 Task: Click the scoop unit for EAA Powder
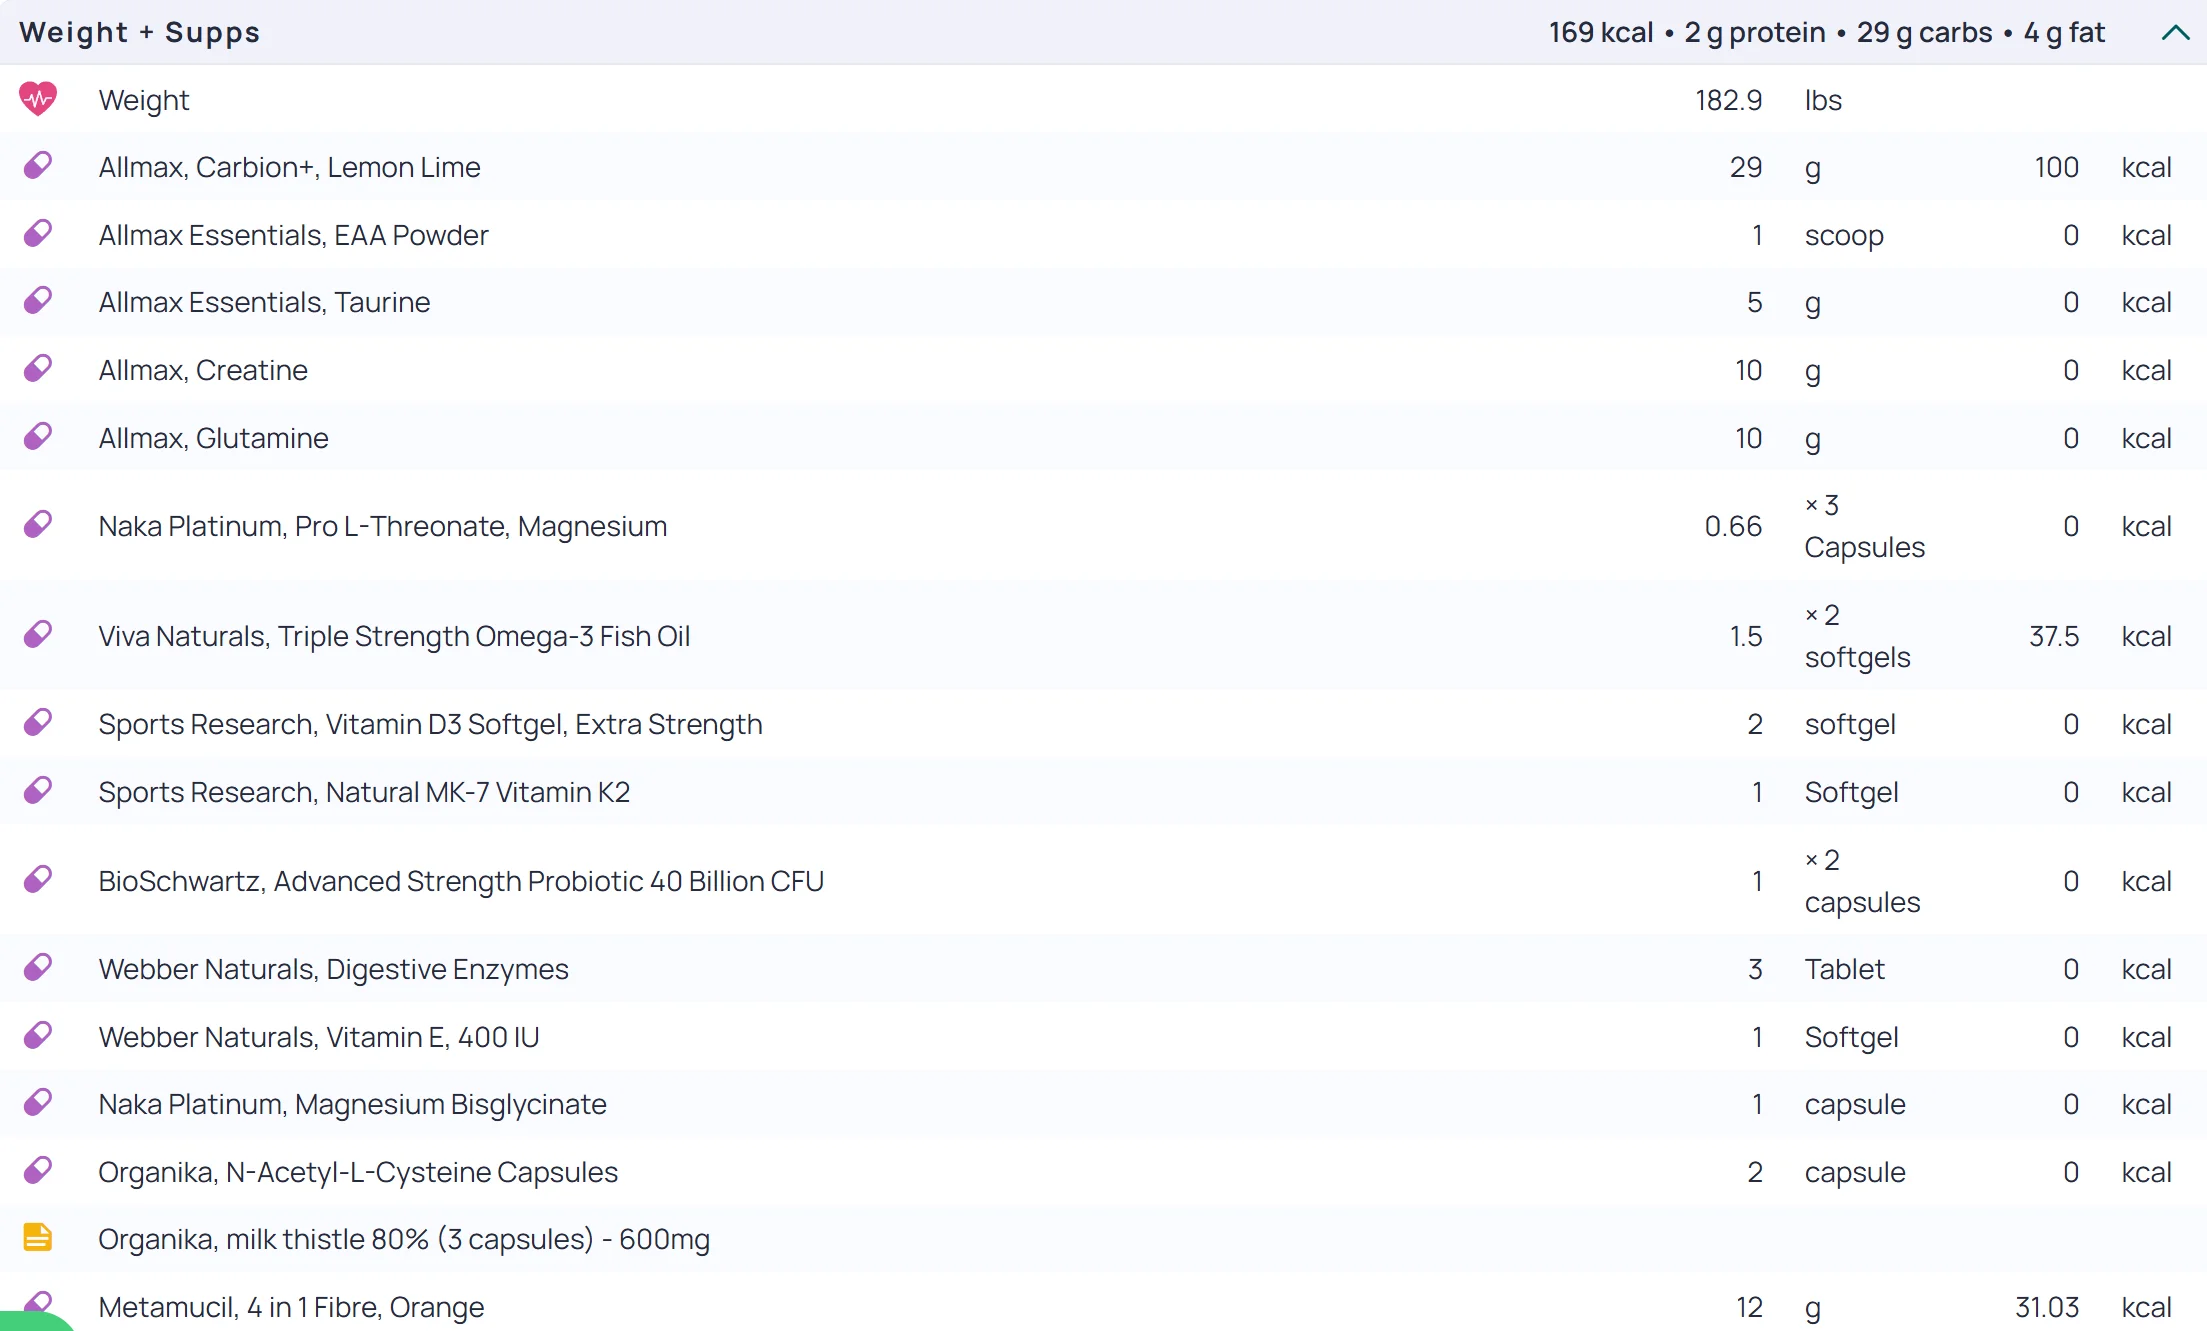coord(1844,235)
